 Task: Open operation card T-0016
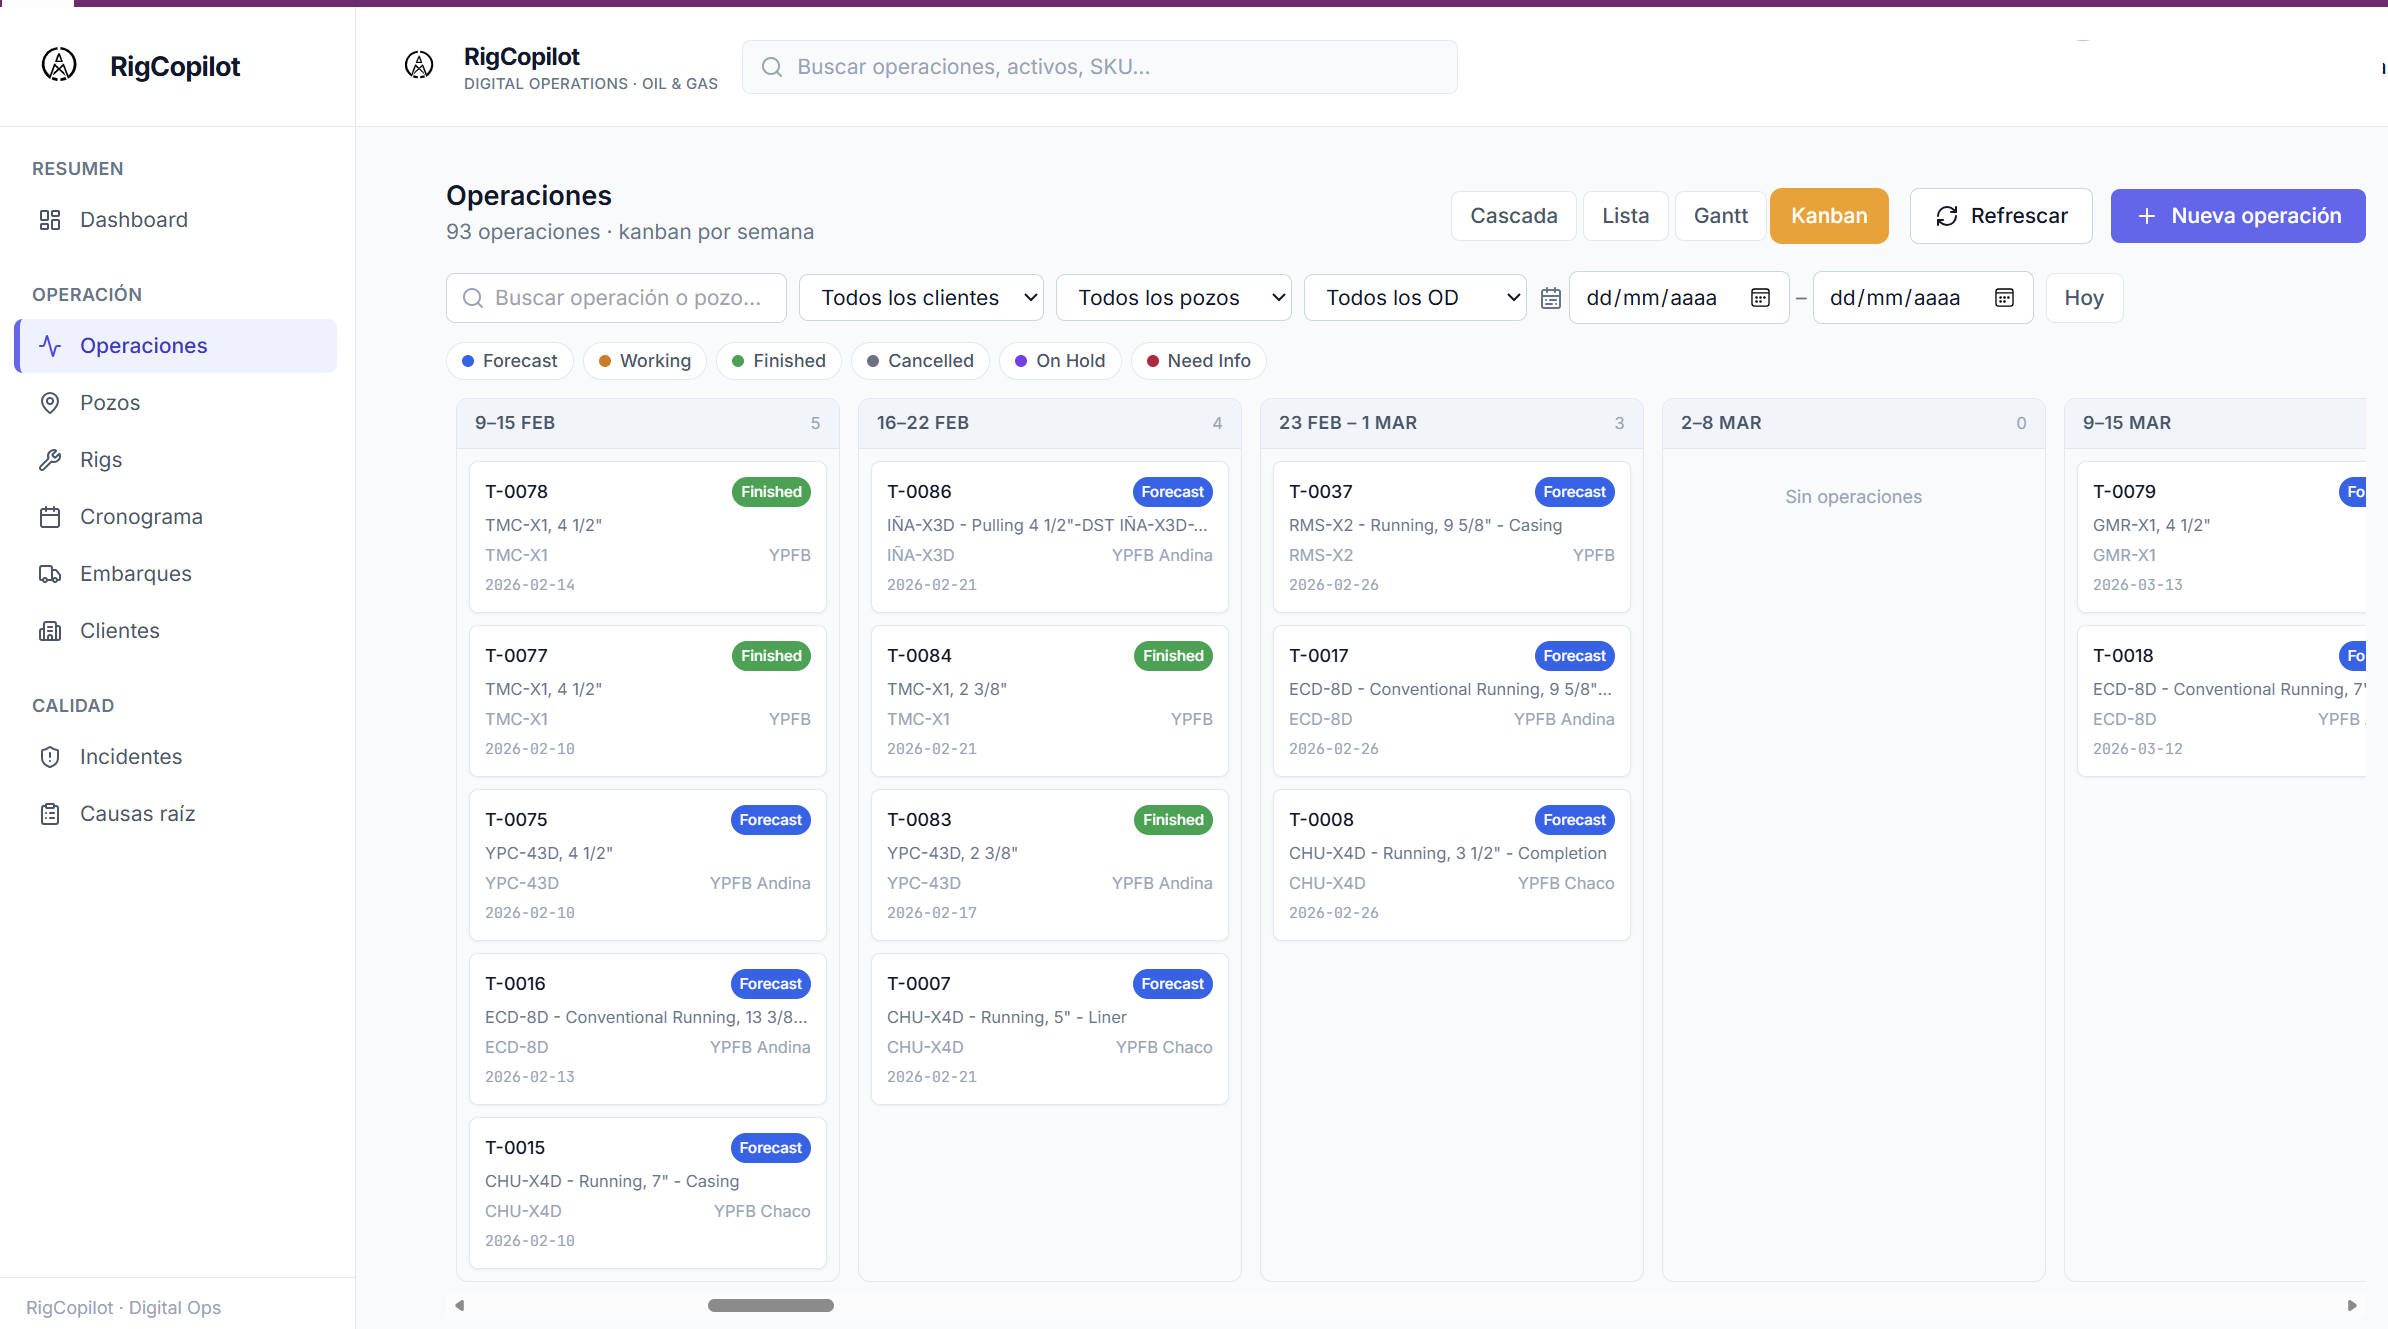point(648,1029)
